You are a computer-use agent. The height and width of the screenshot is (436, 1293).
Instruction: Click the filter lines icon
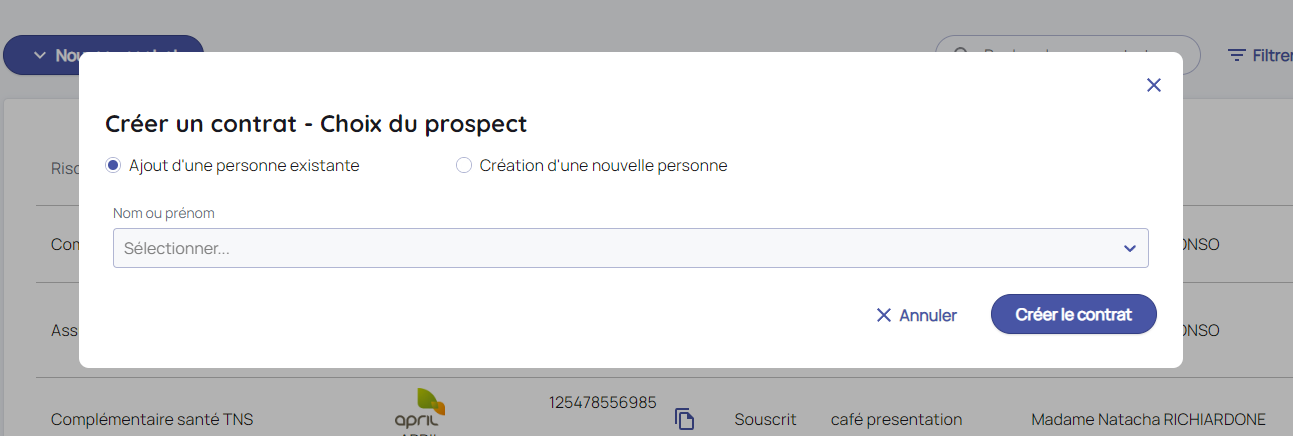coord(1237,56)
